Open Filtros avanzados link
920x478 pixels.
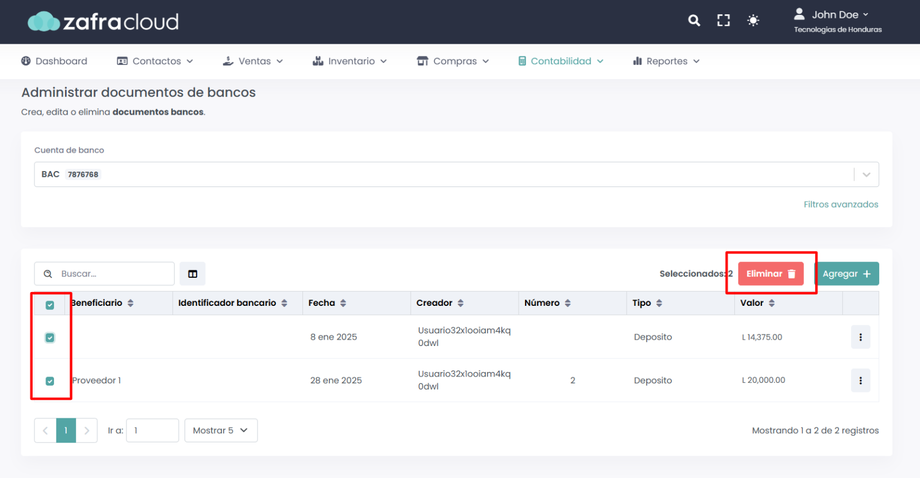click(x=840, y=204)
